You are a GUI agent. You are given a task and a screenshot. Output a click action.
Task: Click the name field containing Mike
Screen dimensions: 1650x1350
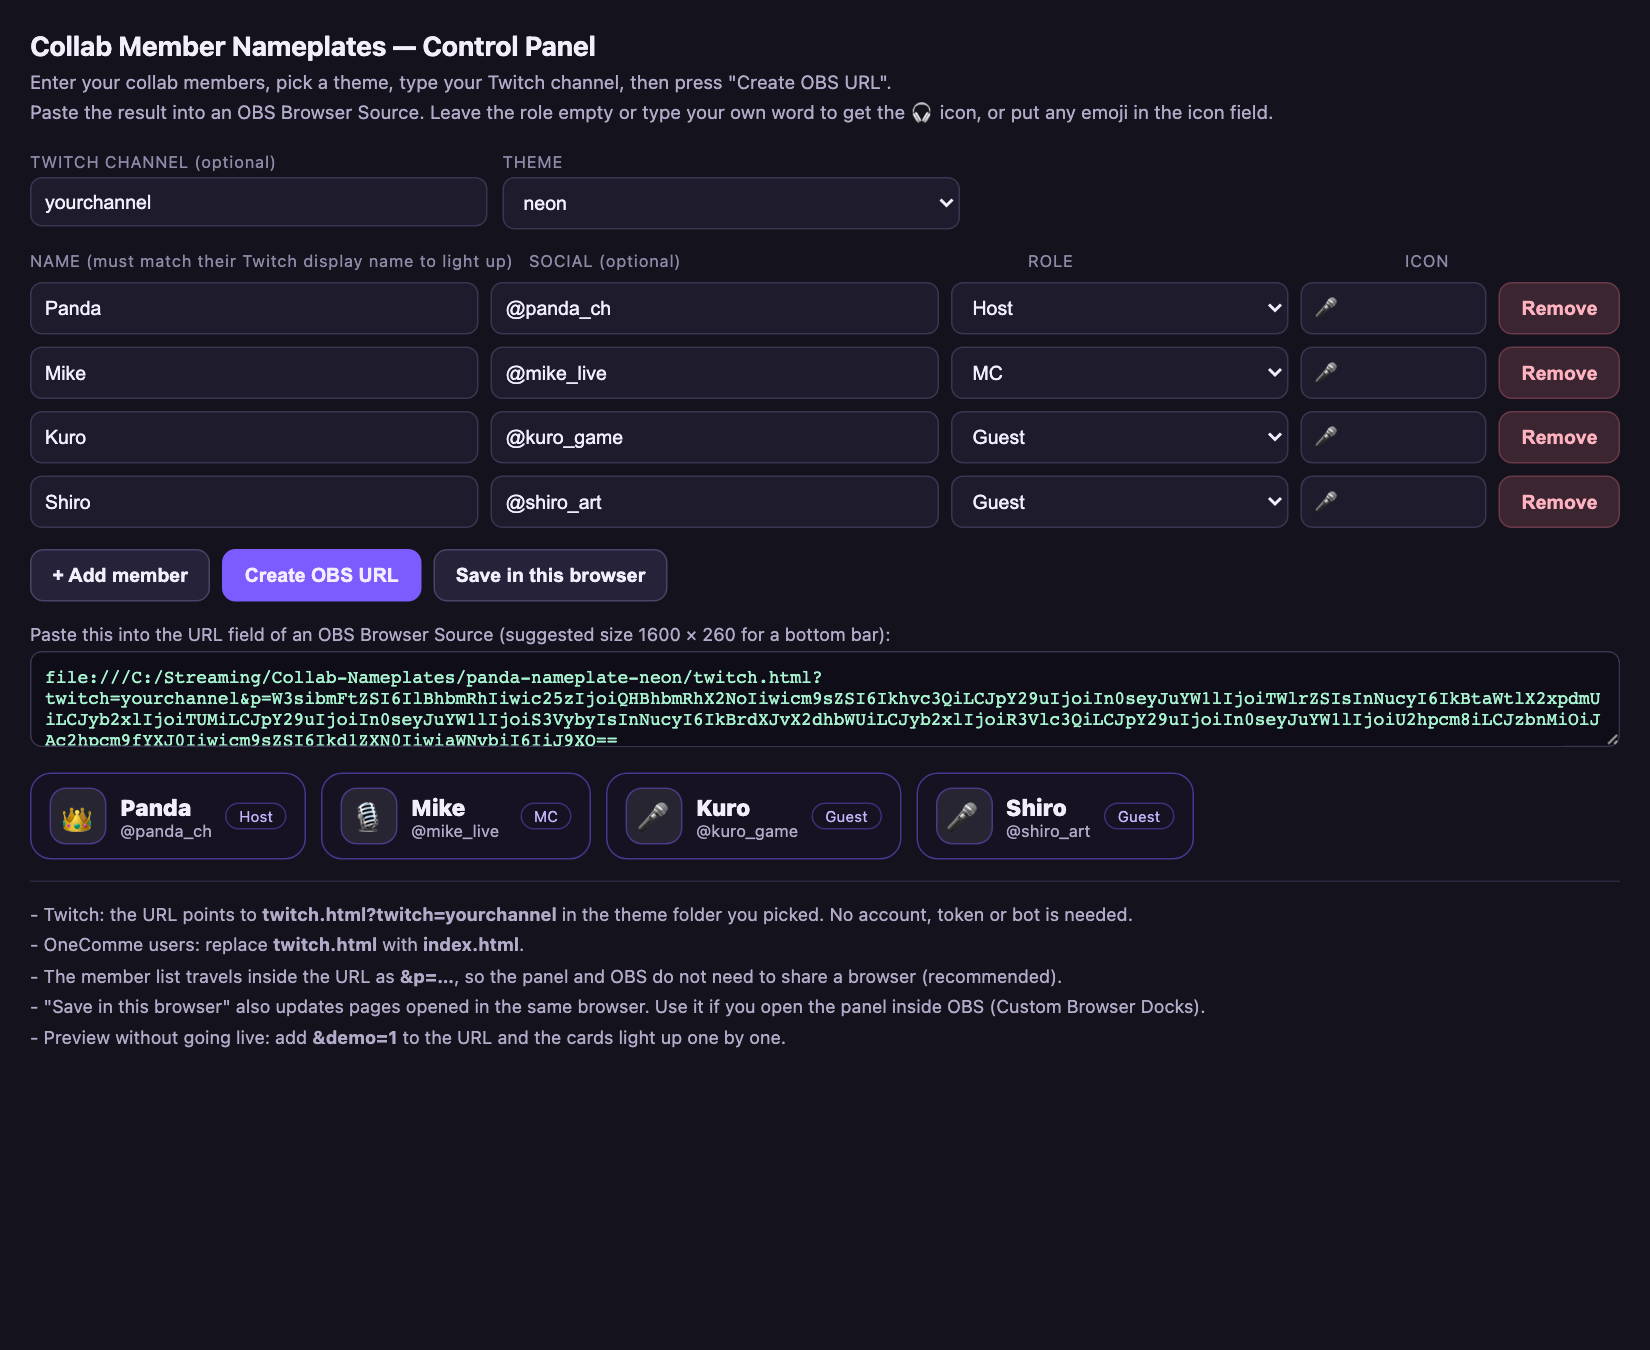click(254, 373)
